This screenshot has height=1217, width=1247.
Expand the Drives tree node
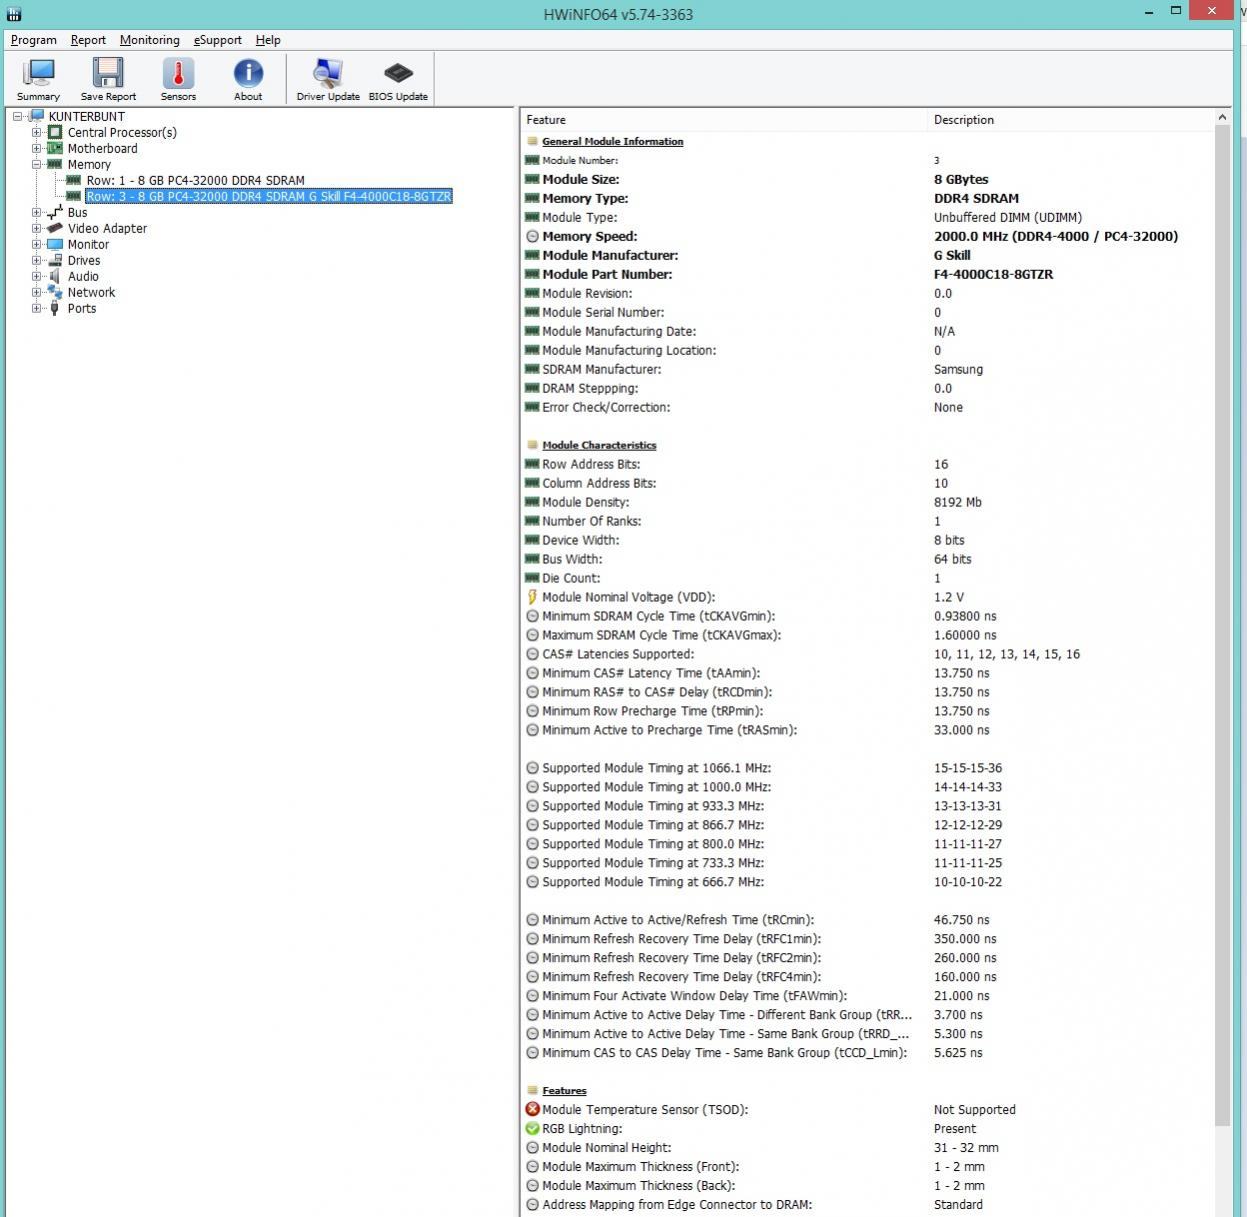[36, 260]
